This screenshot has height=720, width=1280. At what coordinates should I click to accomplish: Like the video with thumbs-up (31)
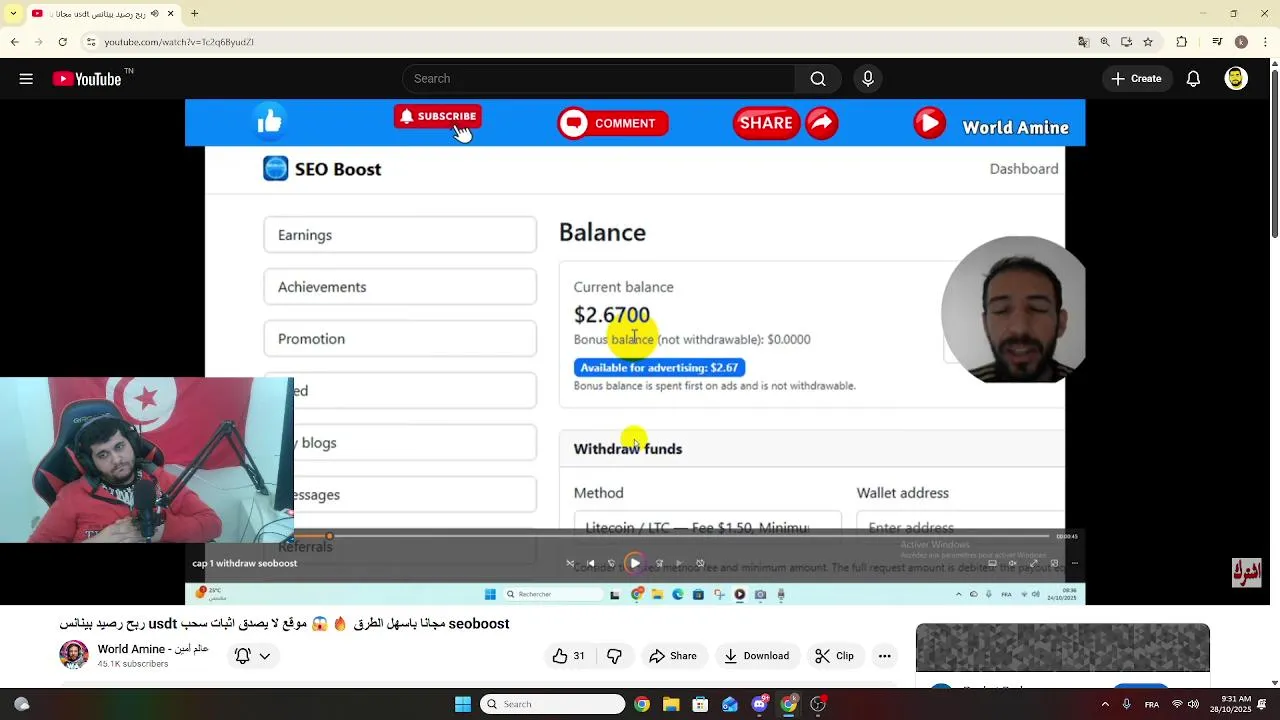click(x=570, y=656)
